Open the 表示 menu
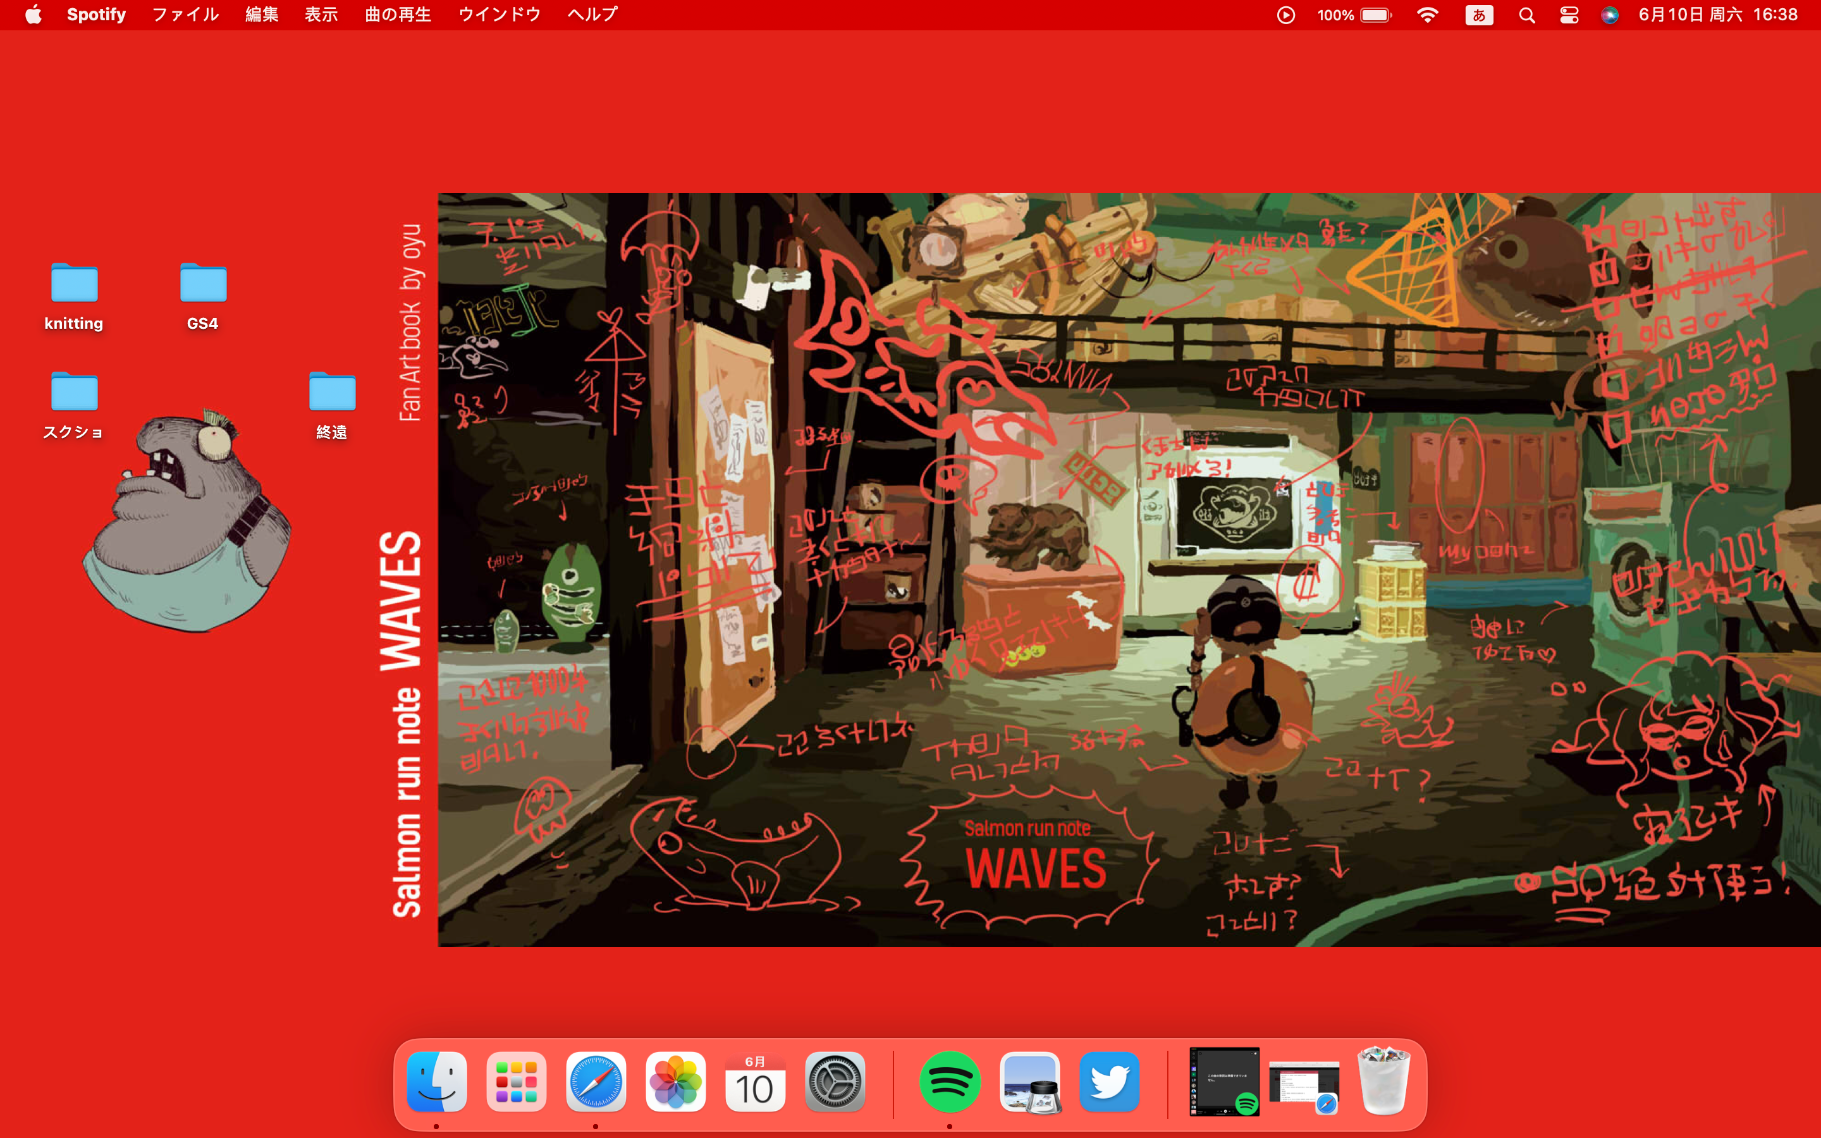1821x1138 pixels. tap(321, 14)
